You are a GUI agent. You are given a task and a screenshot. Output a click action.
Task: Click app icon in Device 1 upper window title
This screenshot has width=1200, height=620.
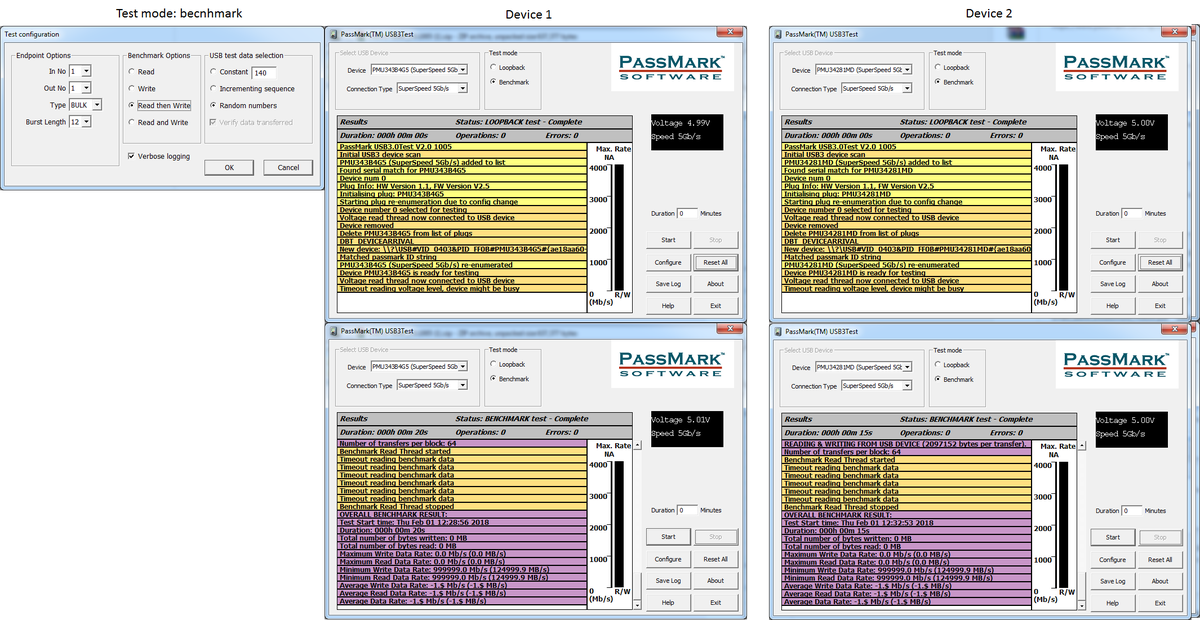[334, 34]
